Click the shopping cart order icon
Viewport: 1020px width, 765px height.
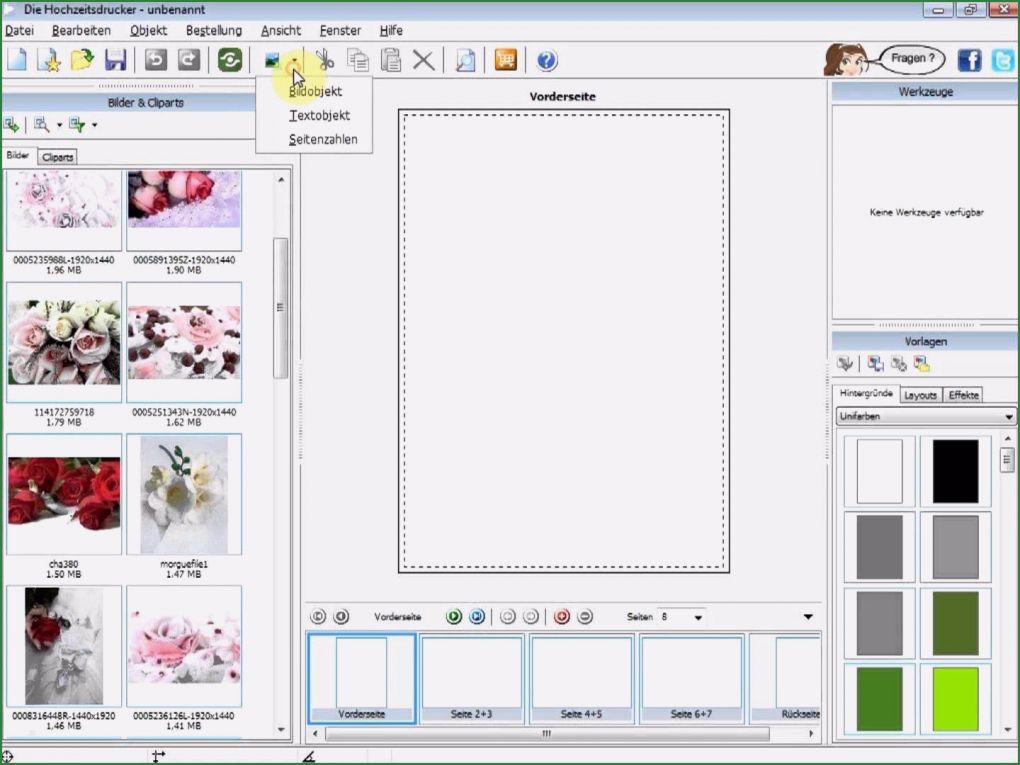(x=506, y=60)
